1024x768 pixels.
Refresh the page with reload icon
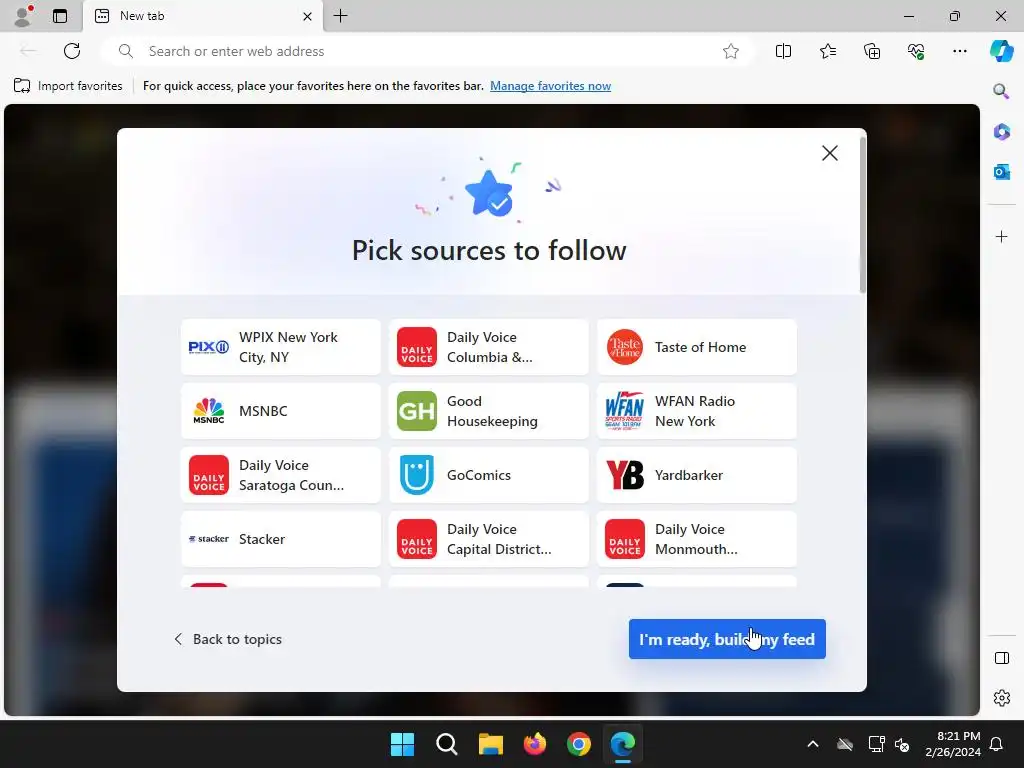point(72,51)
